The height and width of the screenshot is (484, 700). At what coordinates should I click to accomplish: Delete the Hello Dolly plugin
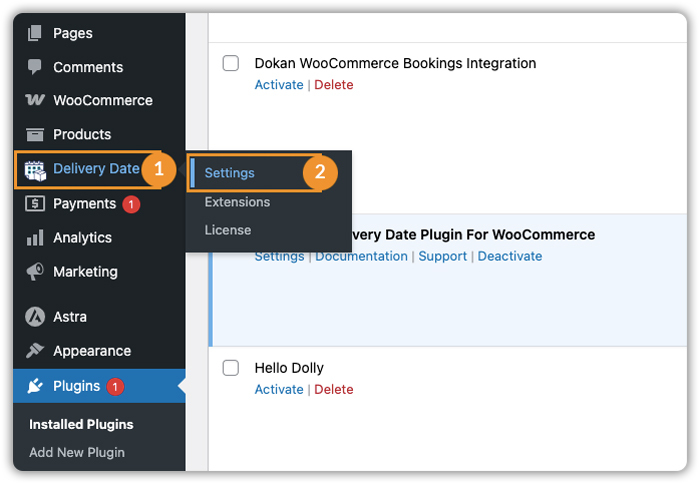pos(333,389)
